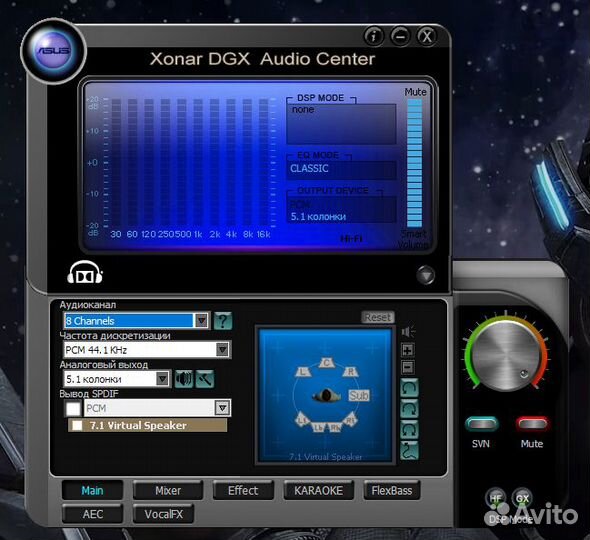Click the speaker test icon beside Analog Out
Screen dimensions: 590x540
coord(184,379)
